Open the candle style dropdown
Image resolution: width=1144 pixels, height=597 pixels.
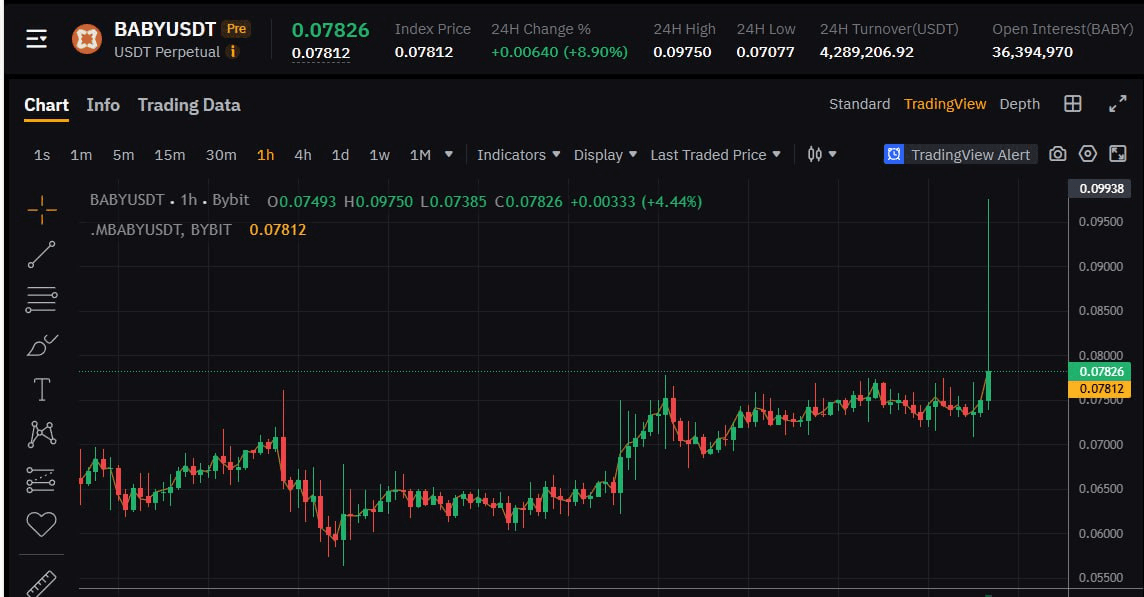820,154
